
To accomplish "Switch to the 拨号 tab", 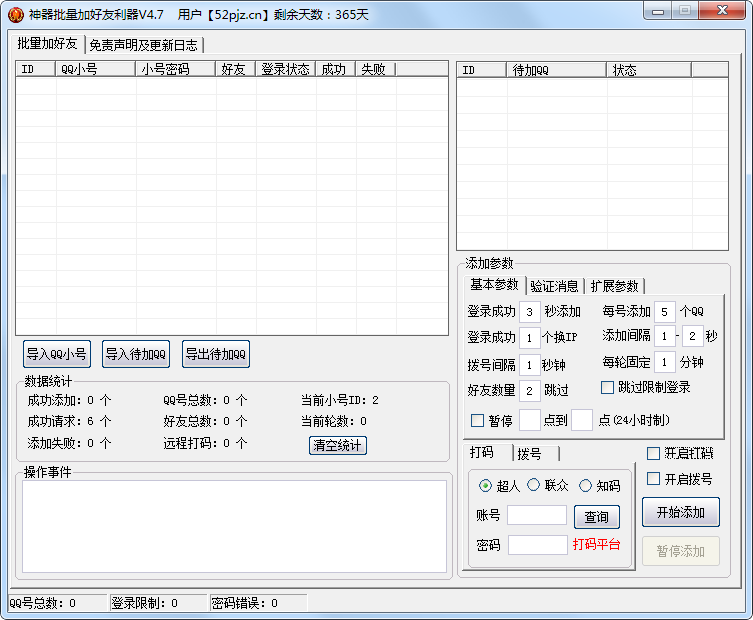I will pos(530,454).
